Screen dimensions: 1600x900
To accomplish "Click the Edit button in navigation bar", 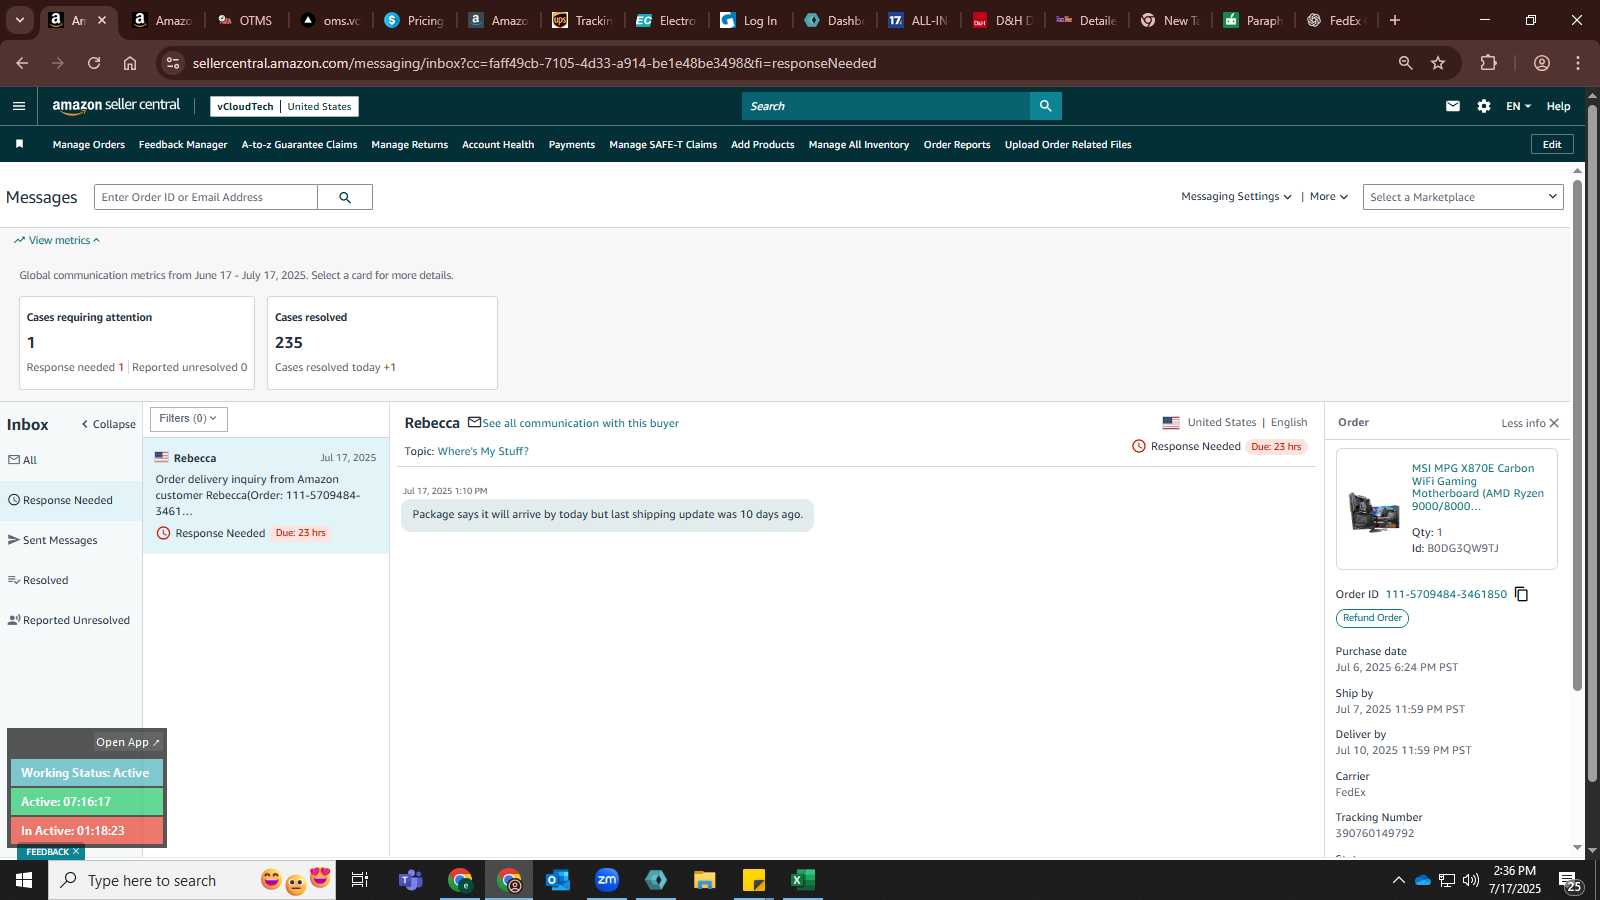I will point(1552,144).
